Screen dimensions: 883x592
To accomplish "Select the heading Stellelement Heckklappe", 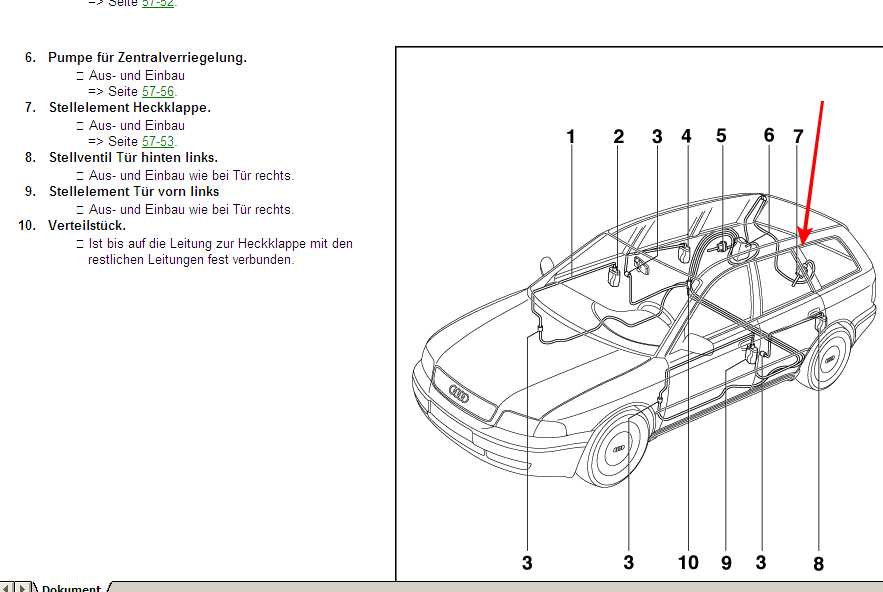I will (x=130, y=107).
